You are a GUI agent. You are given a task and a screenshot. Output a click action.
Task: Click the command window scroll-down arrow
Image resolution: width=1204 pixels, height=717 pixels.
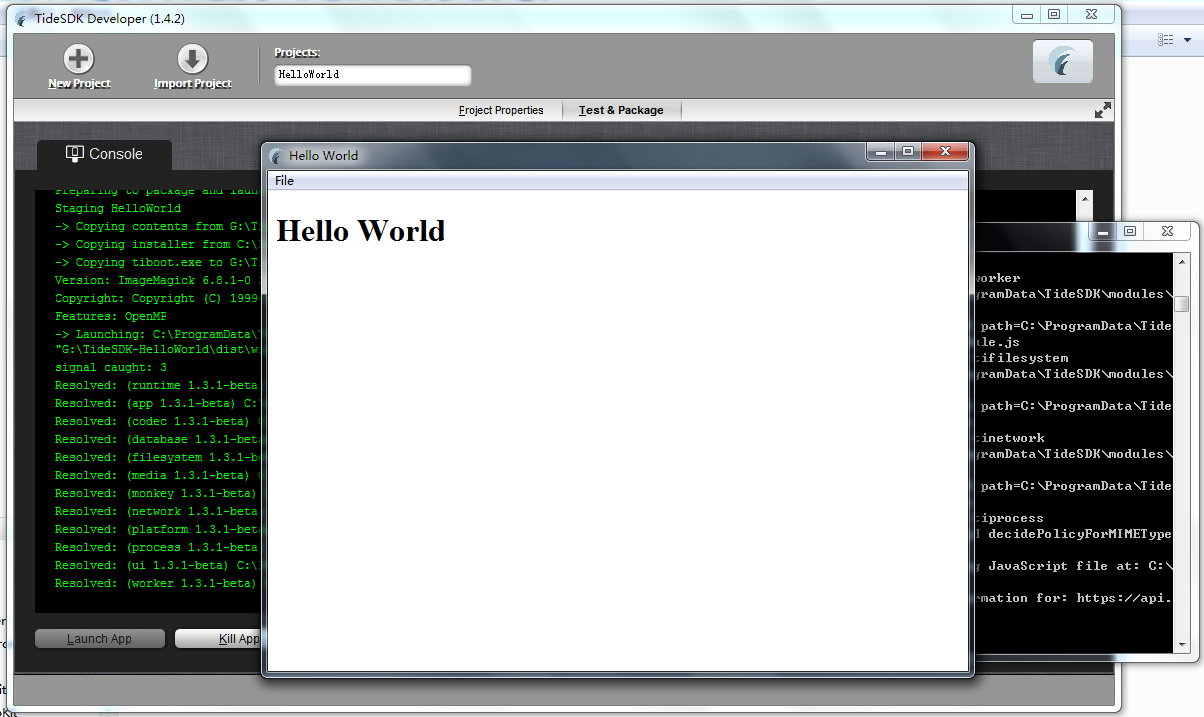click(1182, 645)
